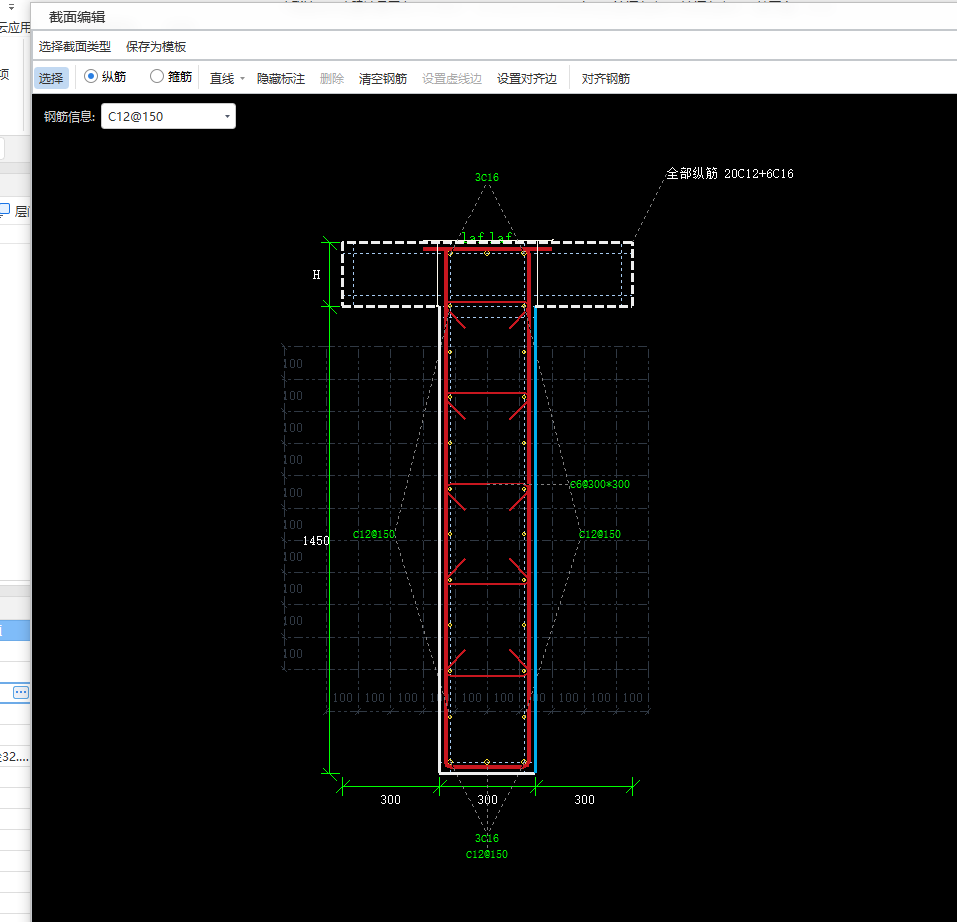Click 保存为模板 menu item
Image resolution: width=957 pixels, height=922 pixels.
pos(156,46)
